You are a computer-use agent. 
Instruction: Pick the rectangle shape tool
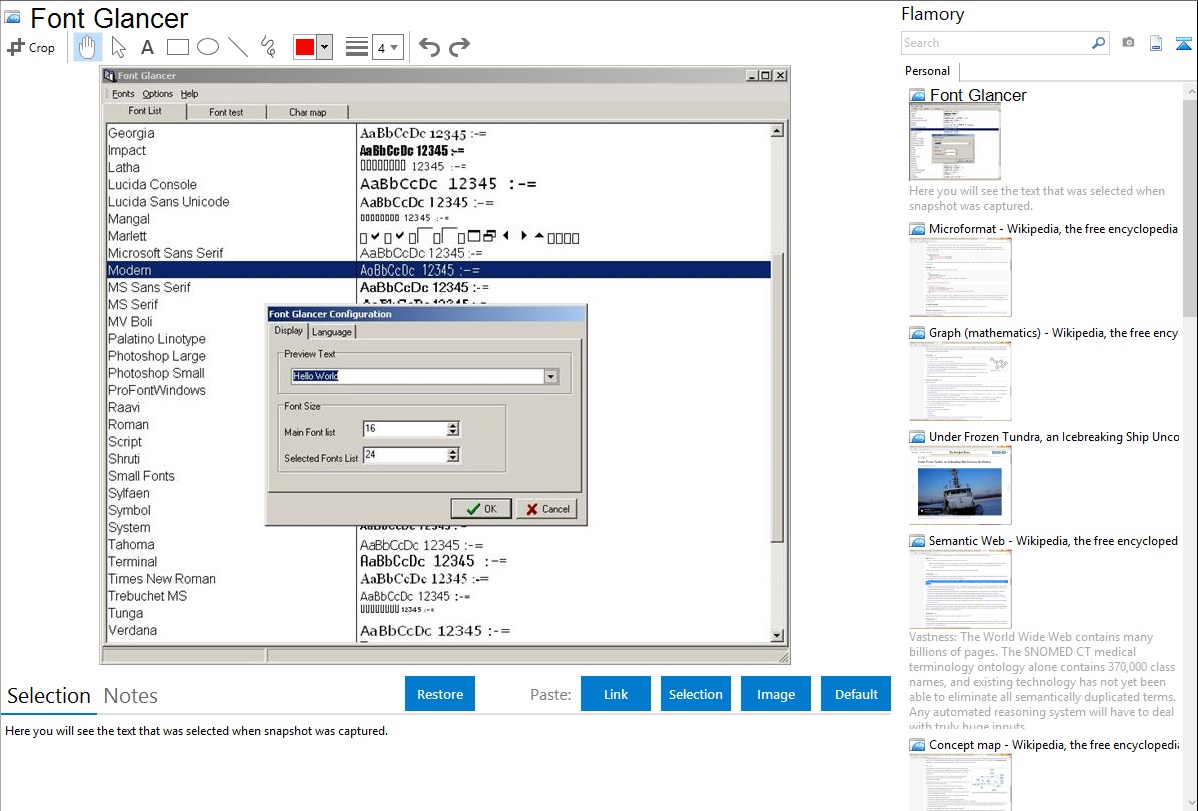[x=177, y=47]
